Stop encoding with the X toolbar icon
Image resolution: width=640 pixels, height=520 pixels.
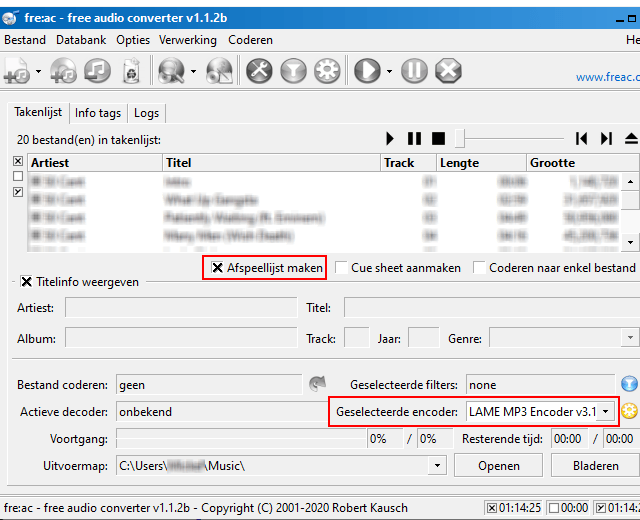pyautogui.click(x=448, y=71)
